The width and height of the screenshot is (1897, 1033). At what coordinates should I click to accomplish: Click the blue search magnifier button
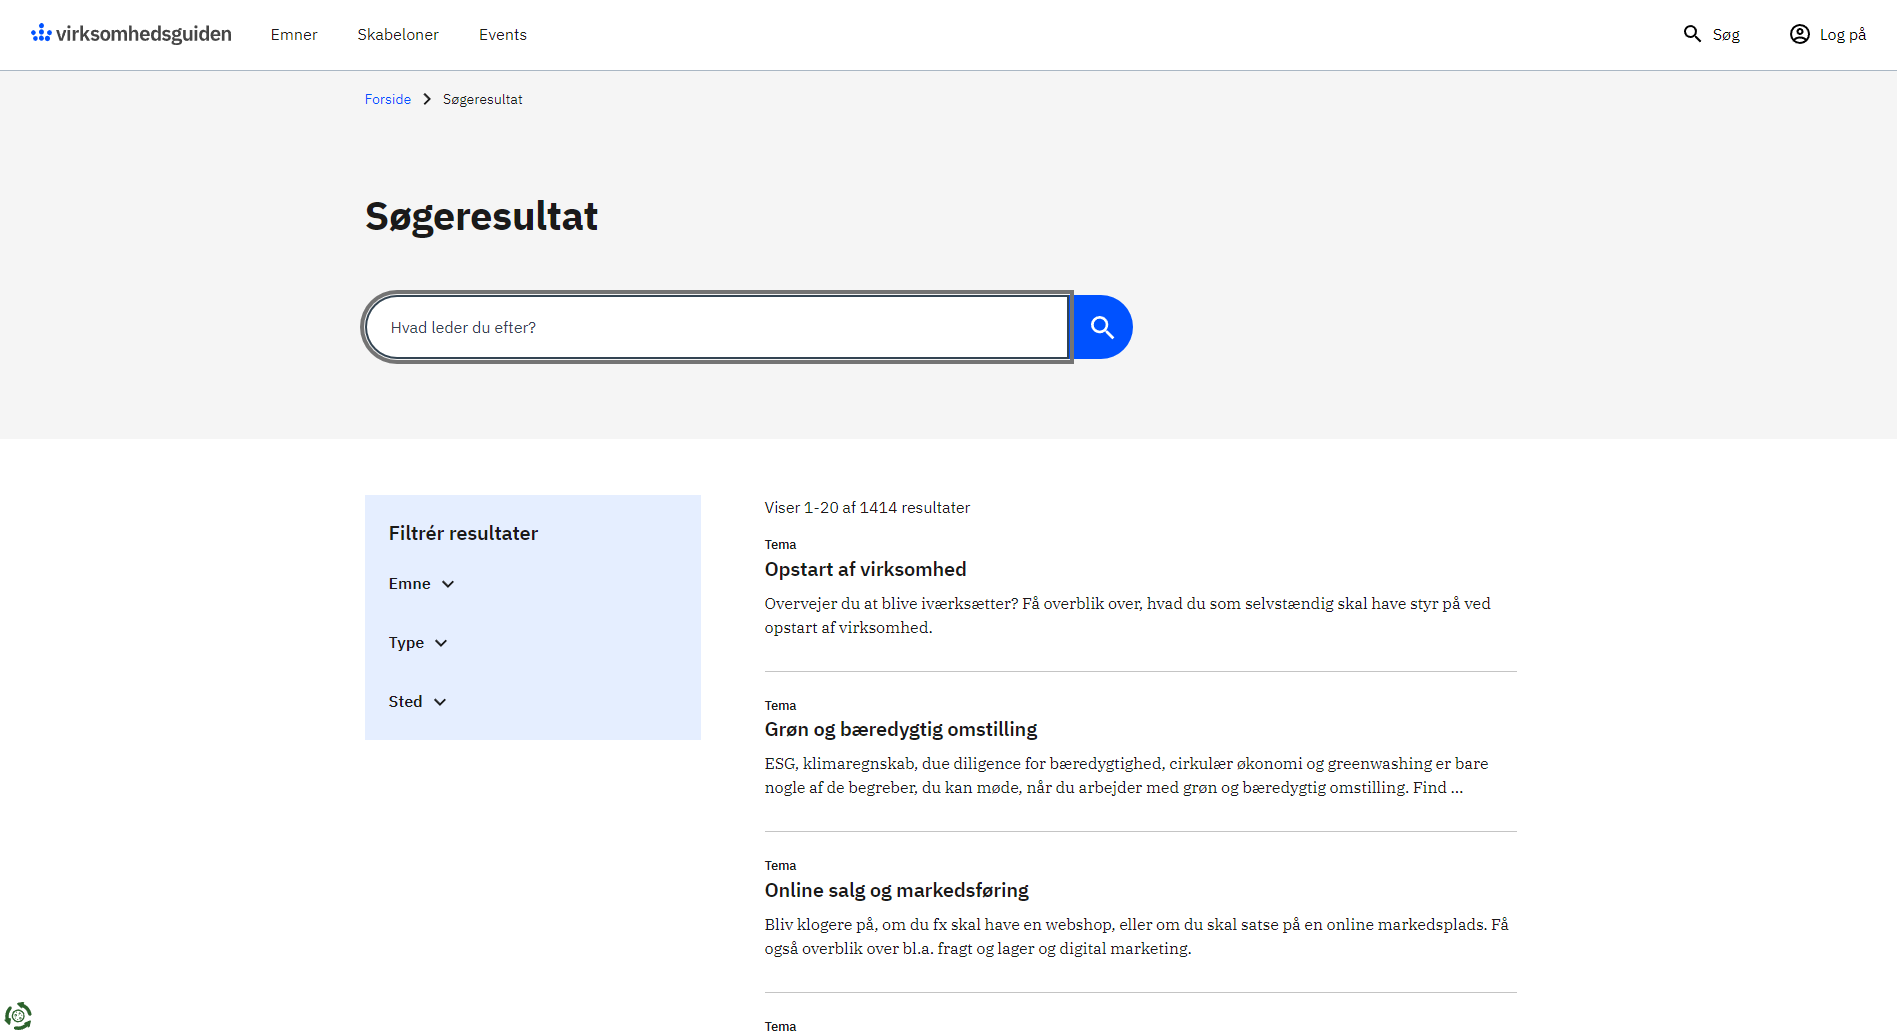(x=1102, y=327)
